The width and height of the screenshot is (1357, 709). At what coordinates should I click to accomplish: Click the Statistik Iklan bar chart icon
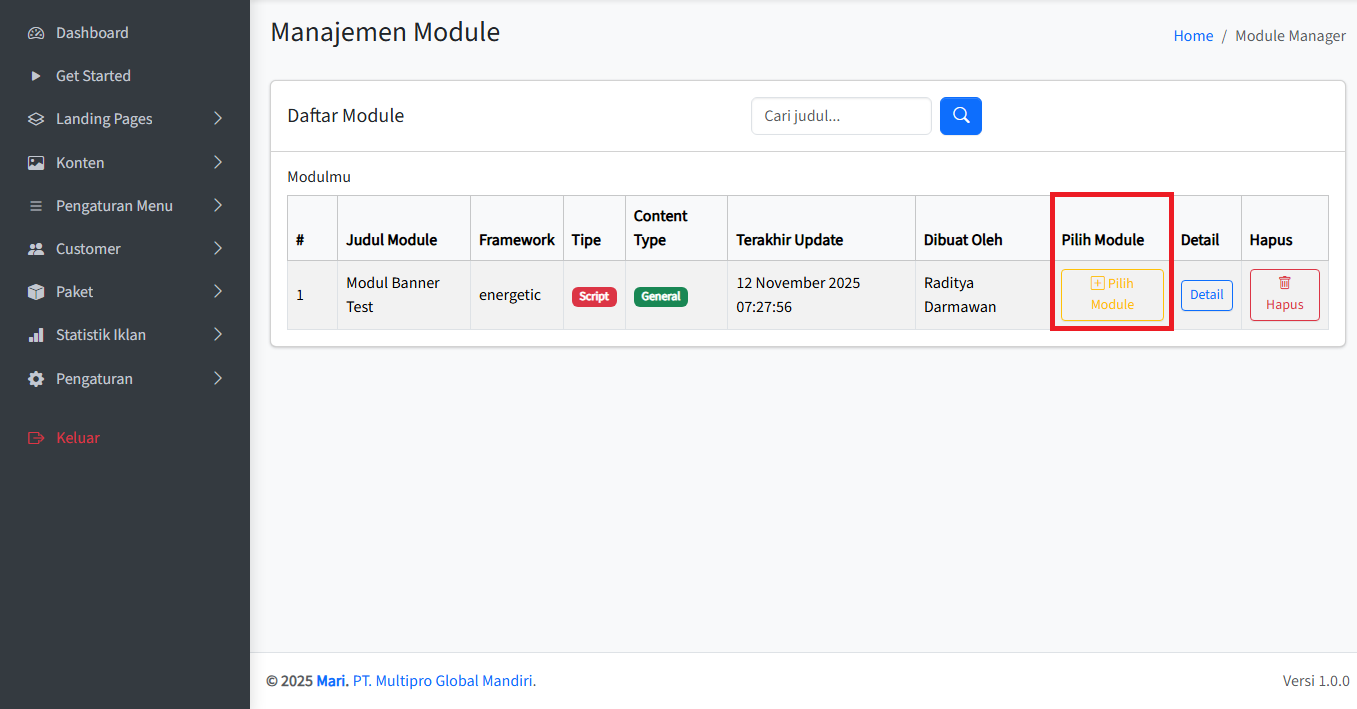[x=36, y=335]
